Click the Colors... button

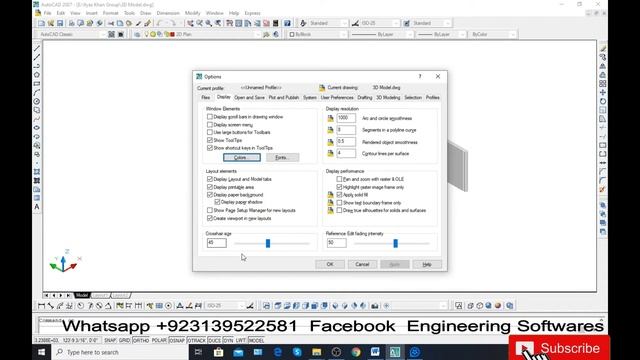coord(242,158)
